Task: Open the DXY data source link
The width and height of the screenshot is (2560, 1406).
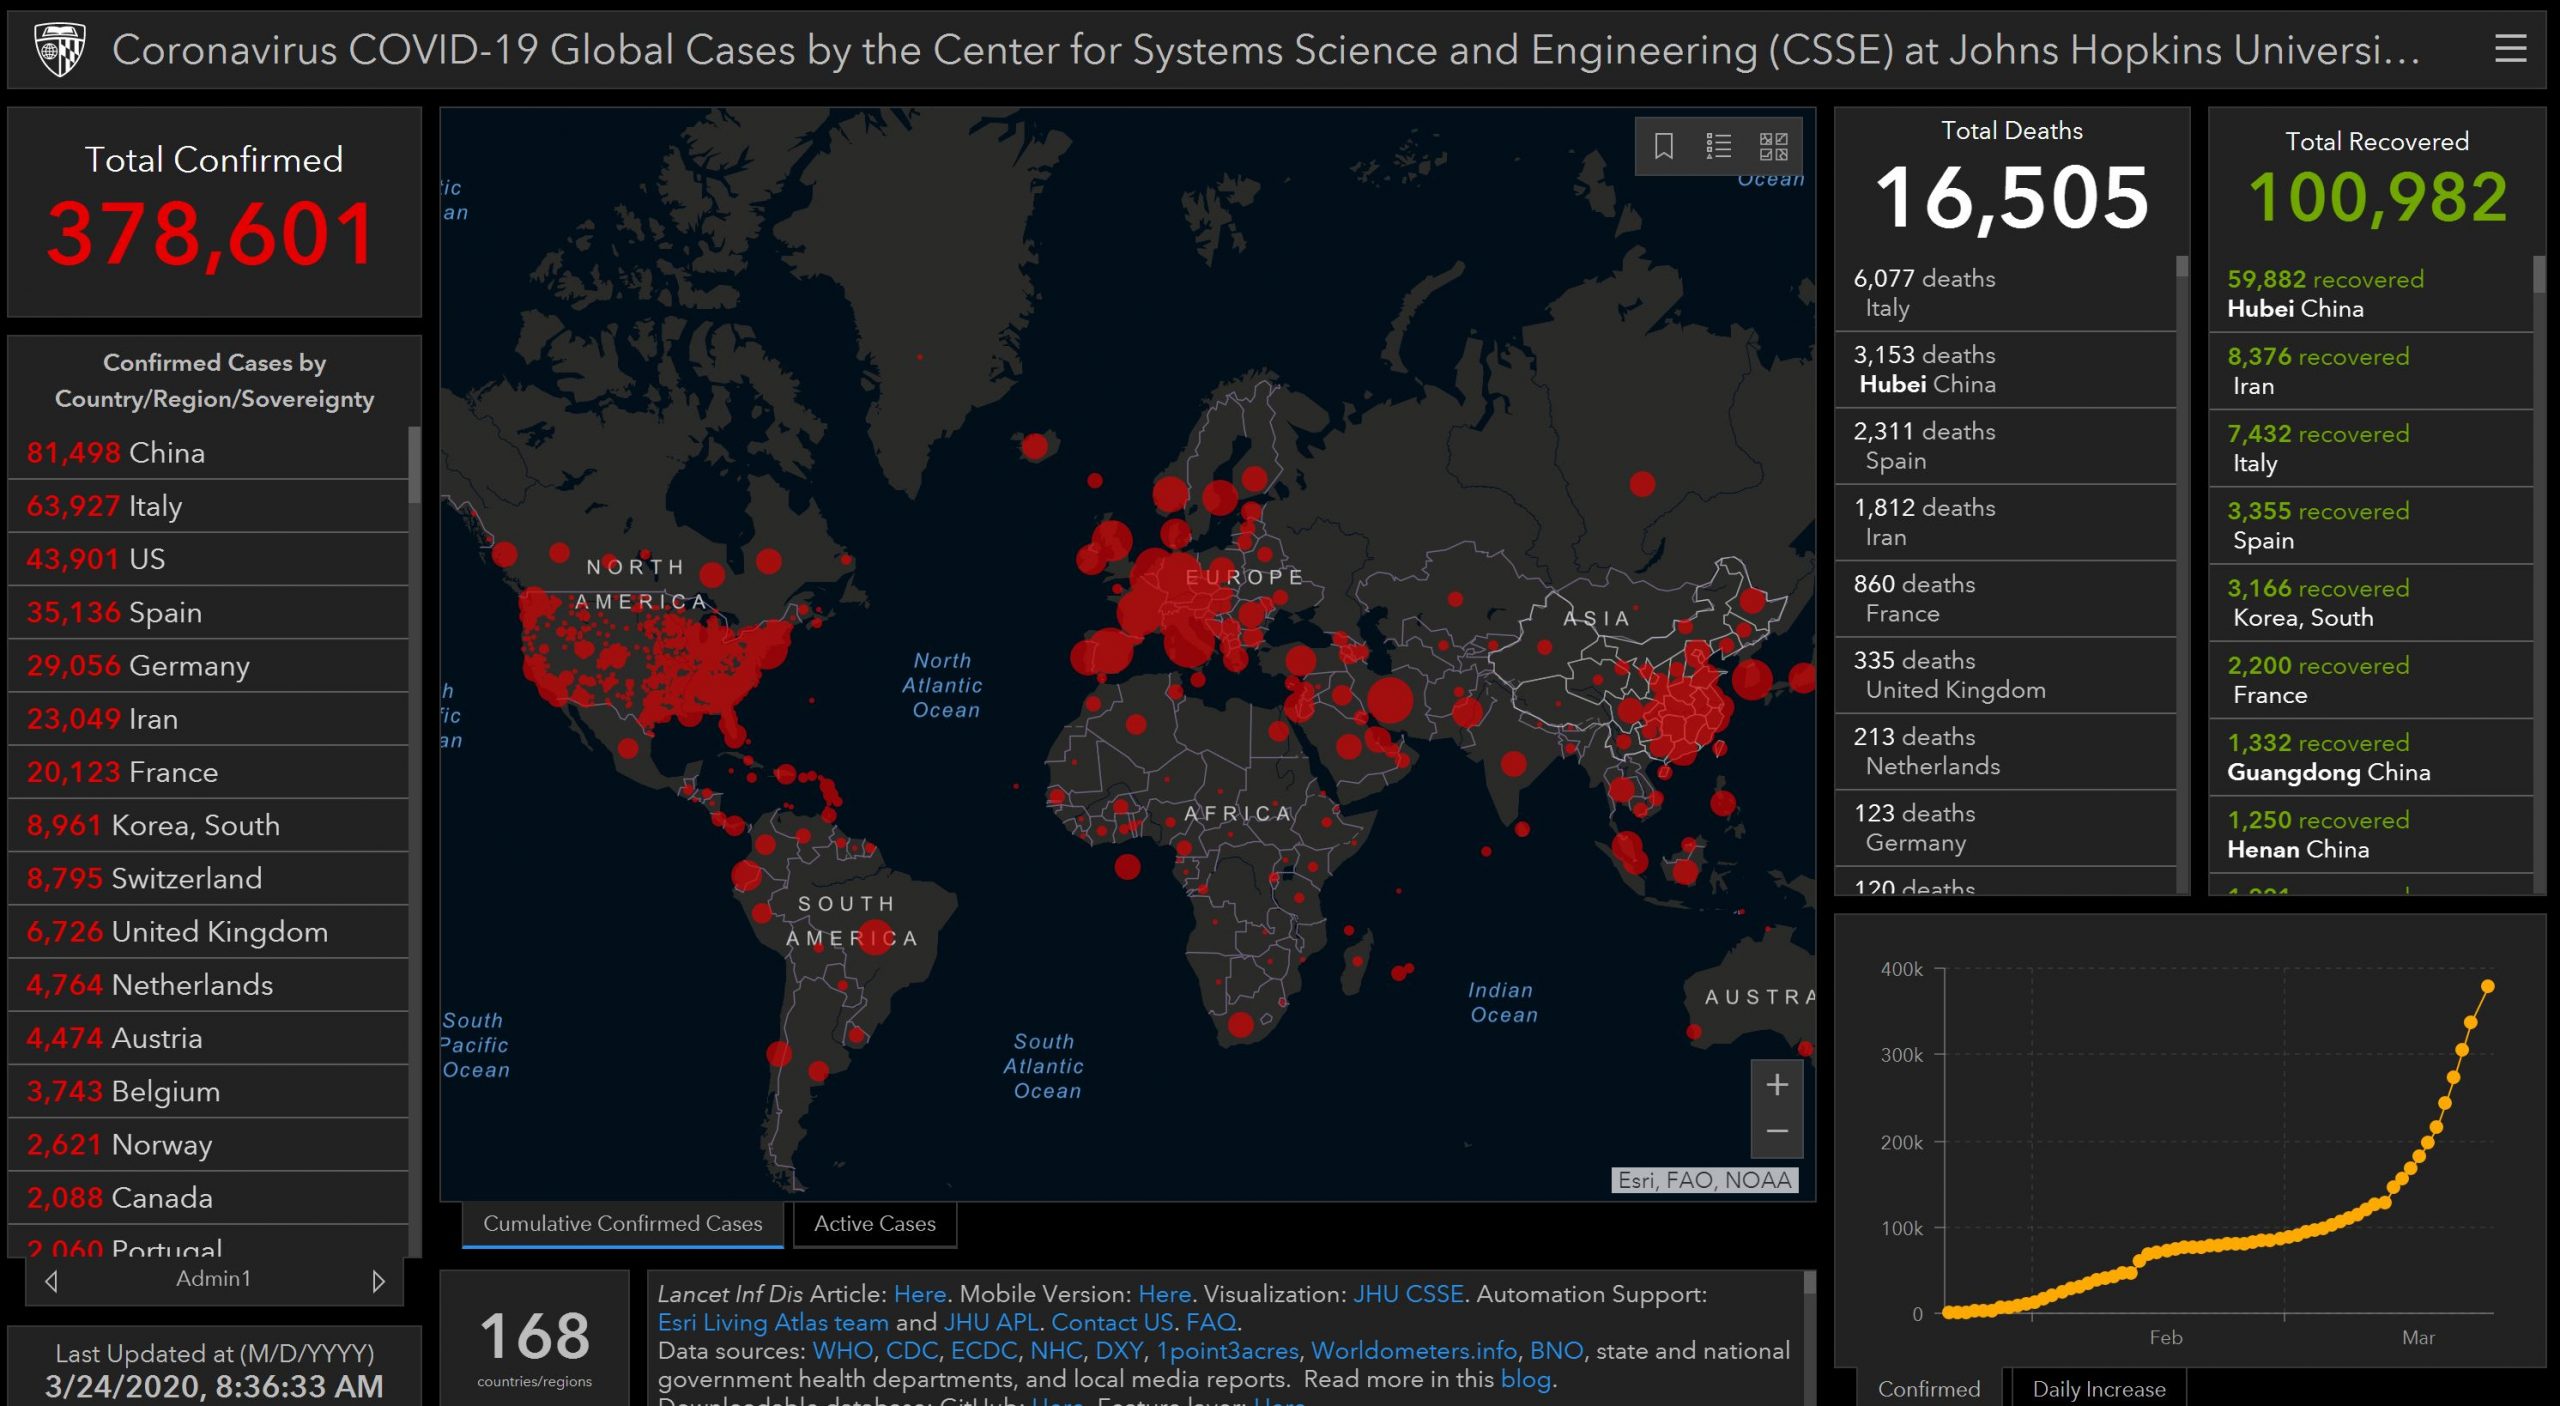Action: pos(1119,1350)
